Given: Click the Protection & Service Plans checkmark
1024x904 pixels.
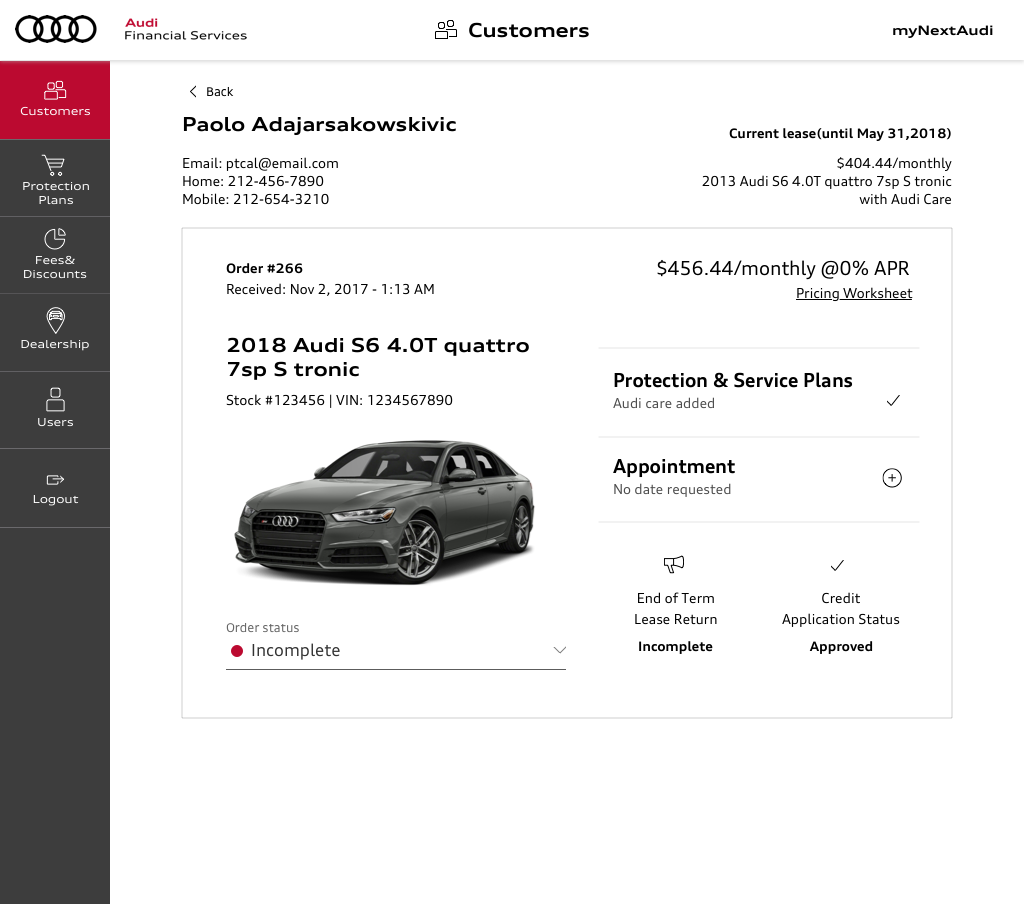Looking at the screenshot, I should [893, 400].
